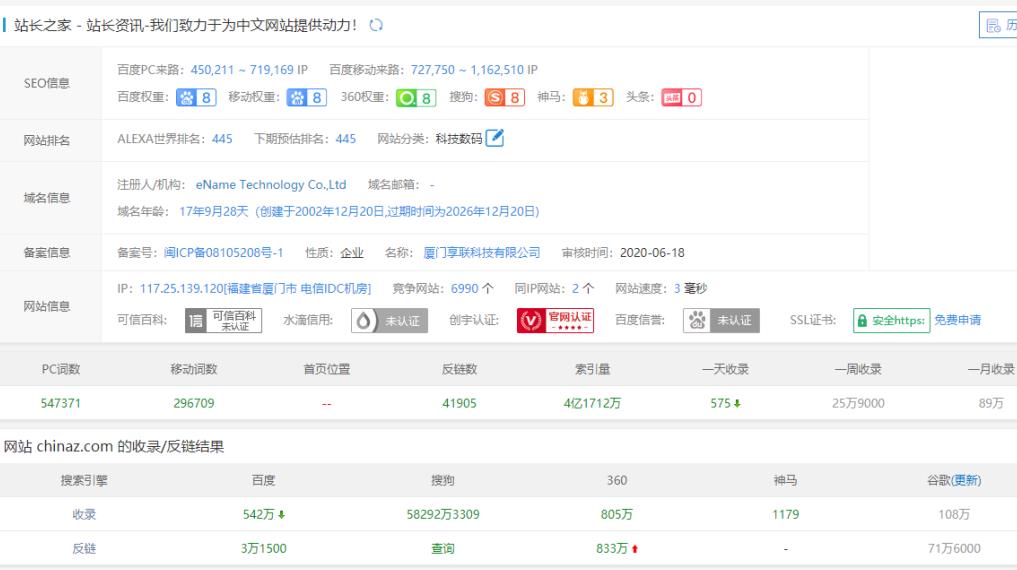Click the 科技数码 category text
Viewport: 1017px width, 570px height.
(x=459, y=139)
